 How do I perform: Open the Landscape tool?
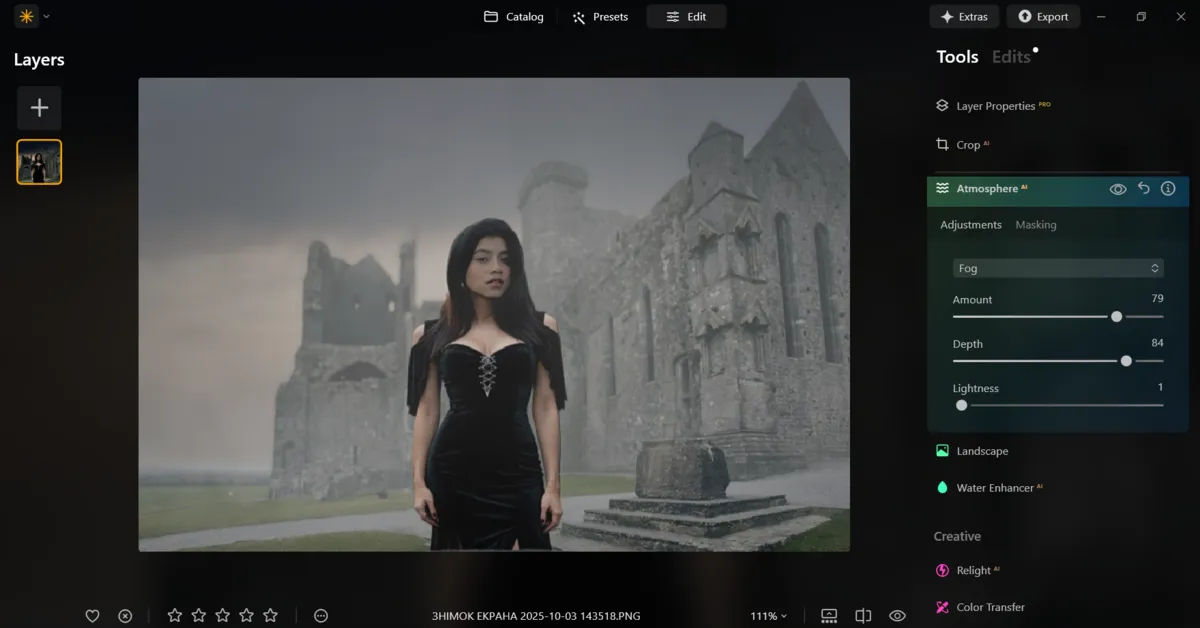pos(979,451)
